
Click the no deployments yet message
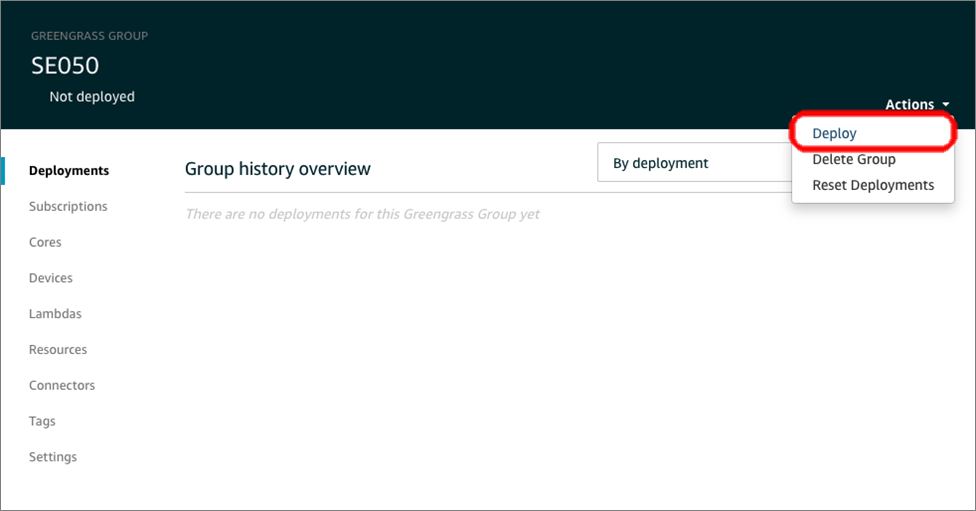(x=362, y=214)
